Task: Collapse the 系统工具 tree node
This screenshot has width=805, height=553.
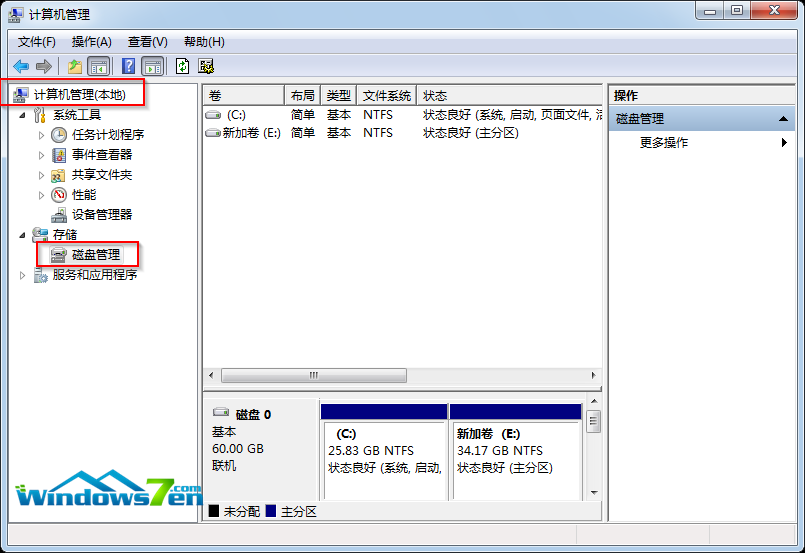Action: click(x=22, y=115)
